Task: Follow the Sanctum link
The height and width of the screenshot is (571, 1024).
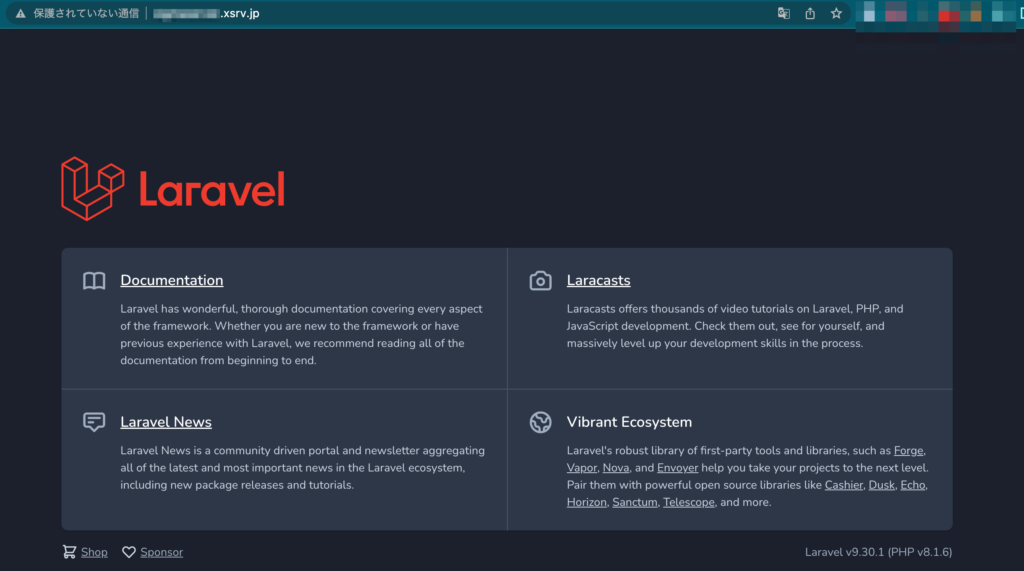Action: pos(635,502)
